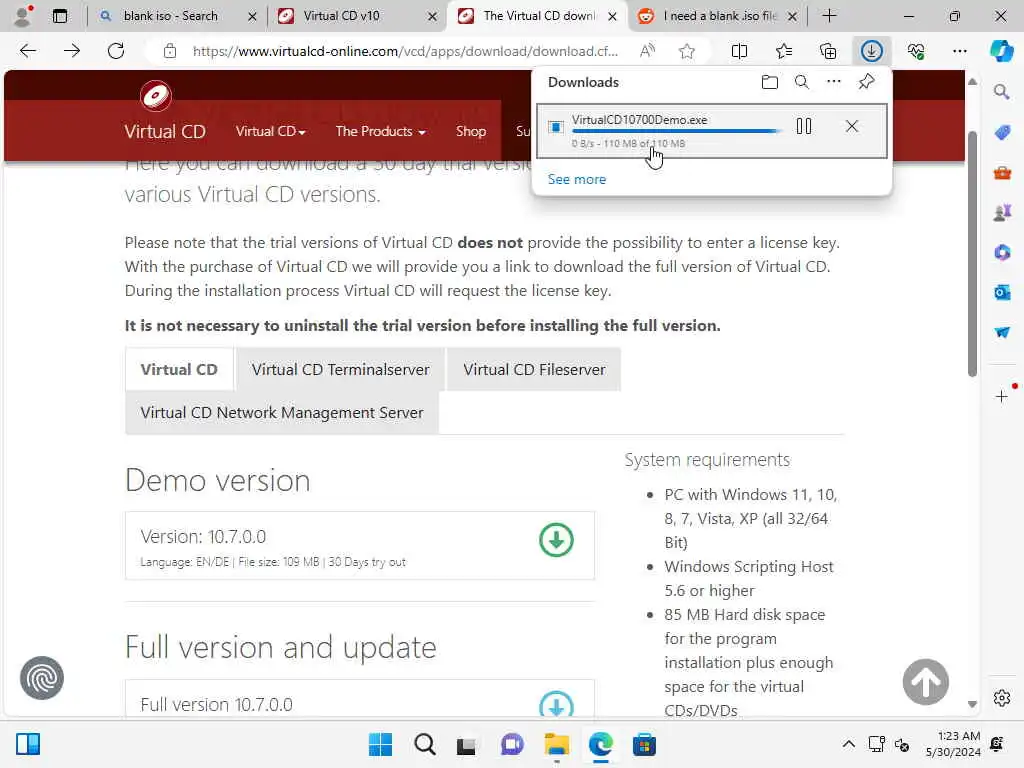Cancel the VirtualCD10700Demo.exe download
The height and width of the screenshot is (768, 1024).
point(852,126)
